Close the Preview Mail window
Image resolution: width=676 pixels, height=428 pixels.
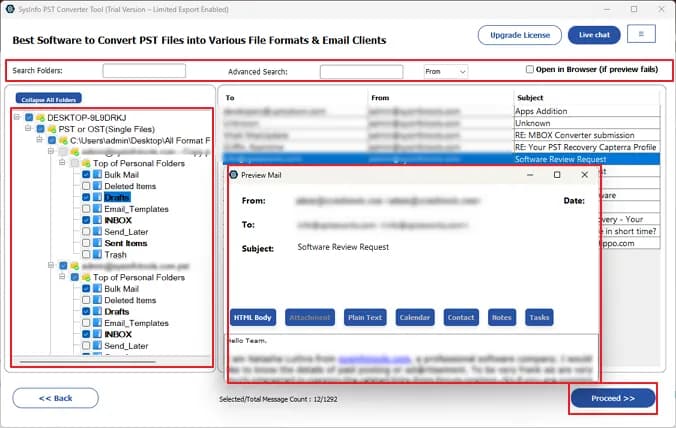(x=584, y=175)
